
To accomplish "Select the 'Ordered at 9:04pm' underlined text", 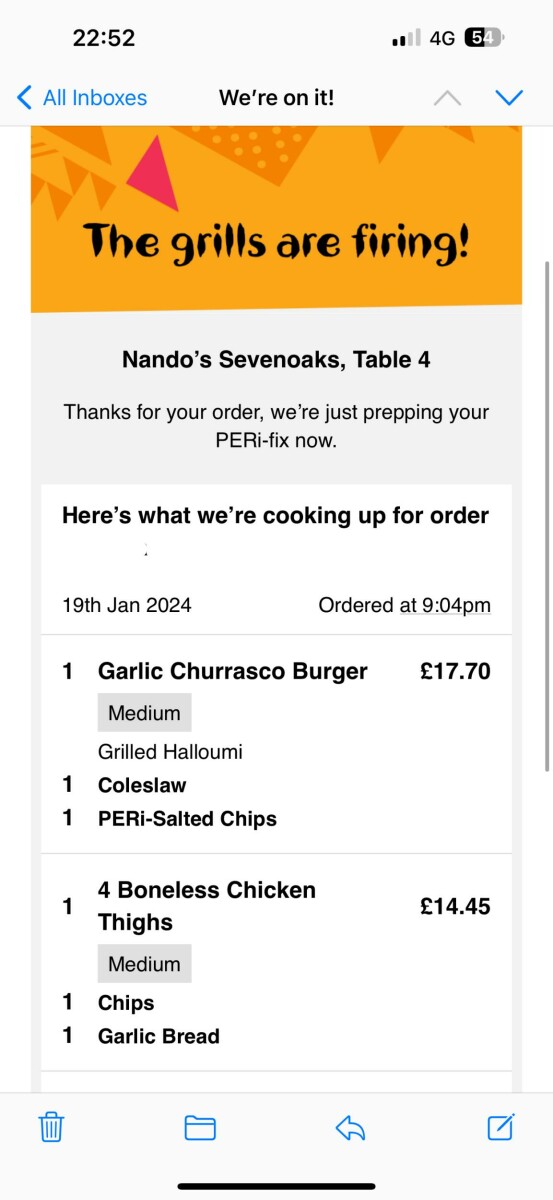I will 404,605.
